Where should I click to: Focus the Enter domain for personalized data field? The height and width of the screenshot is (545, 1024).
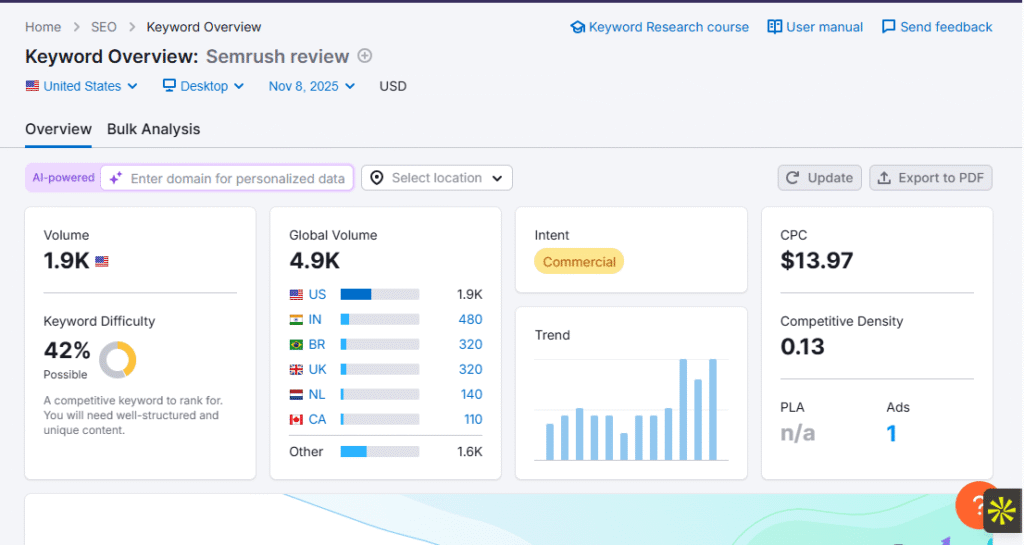point(227,178)
